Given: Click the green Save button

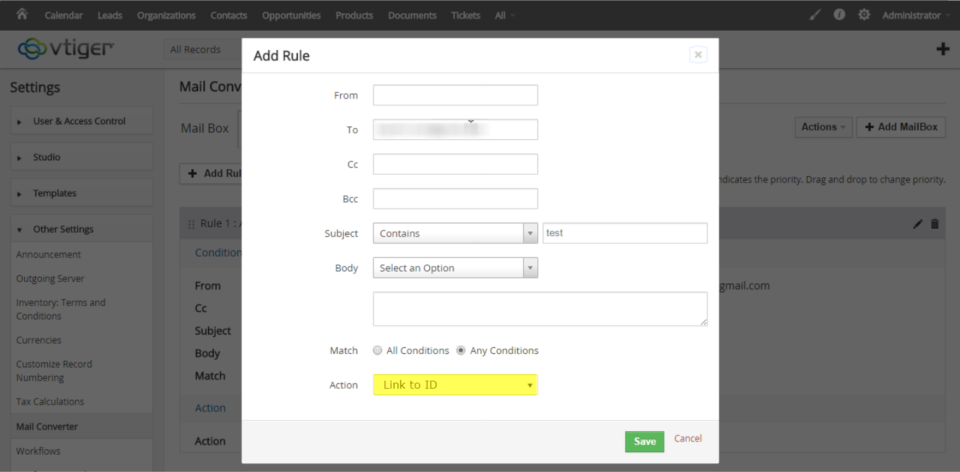Looking at the screenshot, I should click(644, 441).
